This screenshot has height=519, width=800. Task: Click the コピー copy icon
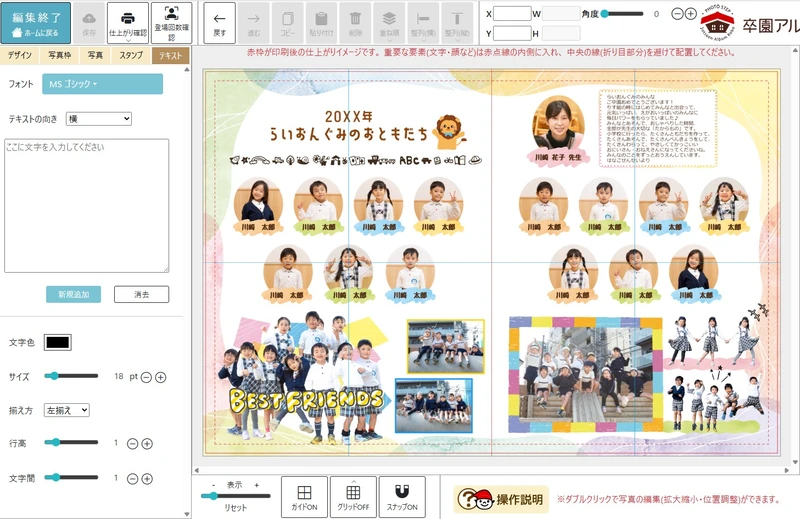[x=287, y=23]
